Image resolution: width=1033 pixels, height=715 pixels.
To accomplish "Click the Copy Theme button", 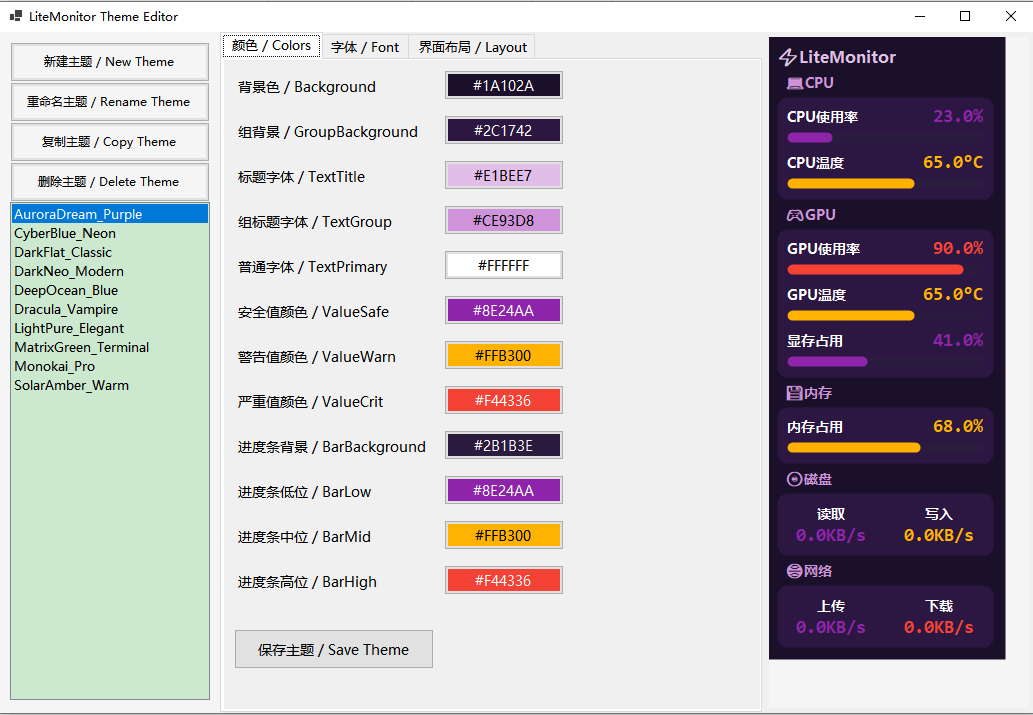I will [x=110, y=142].
